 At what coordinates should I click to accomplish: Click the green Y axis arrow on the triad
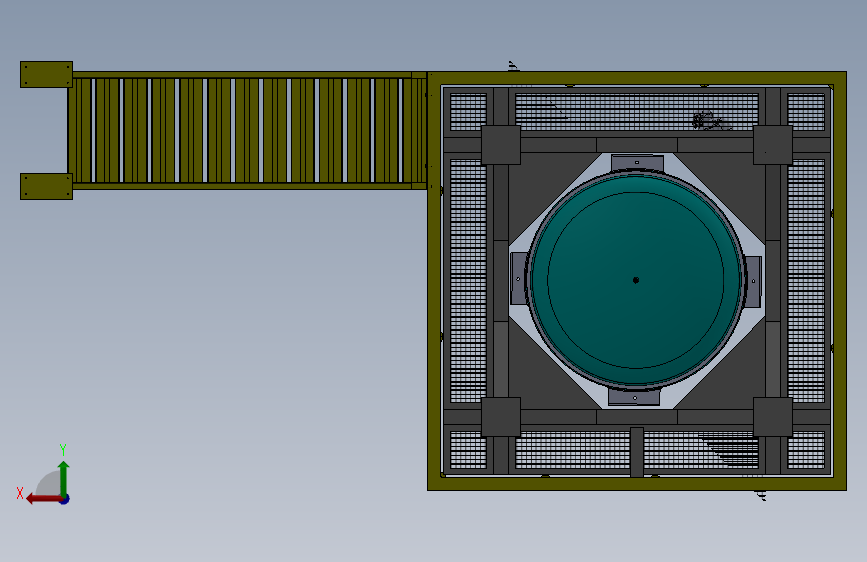tap(64, 478)
